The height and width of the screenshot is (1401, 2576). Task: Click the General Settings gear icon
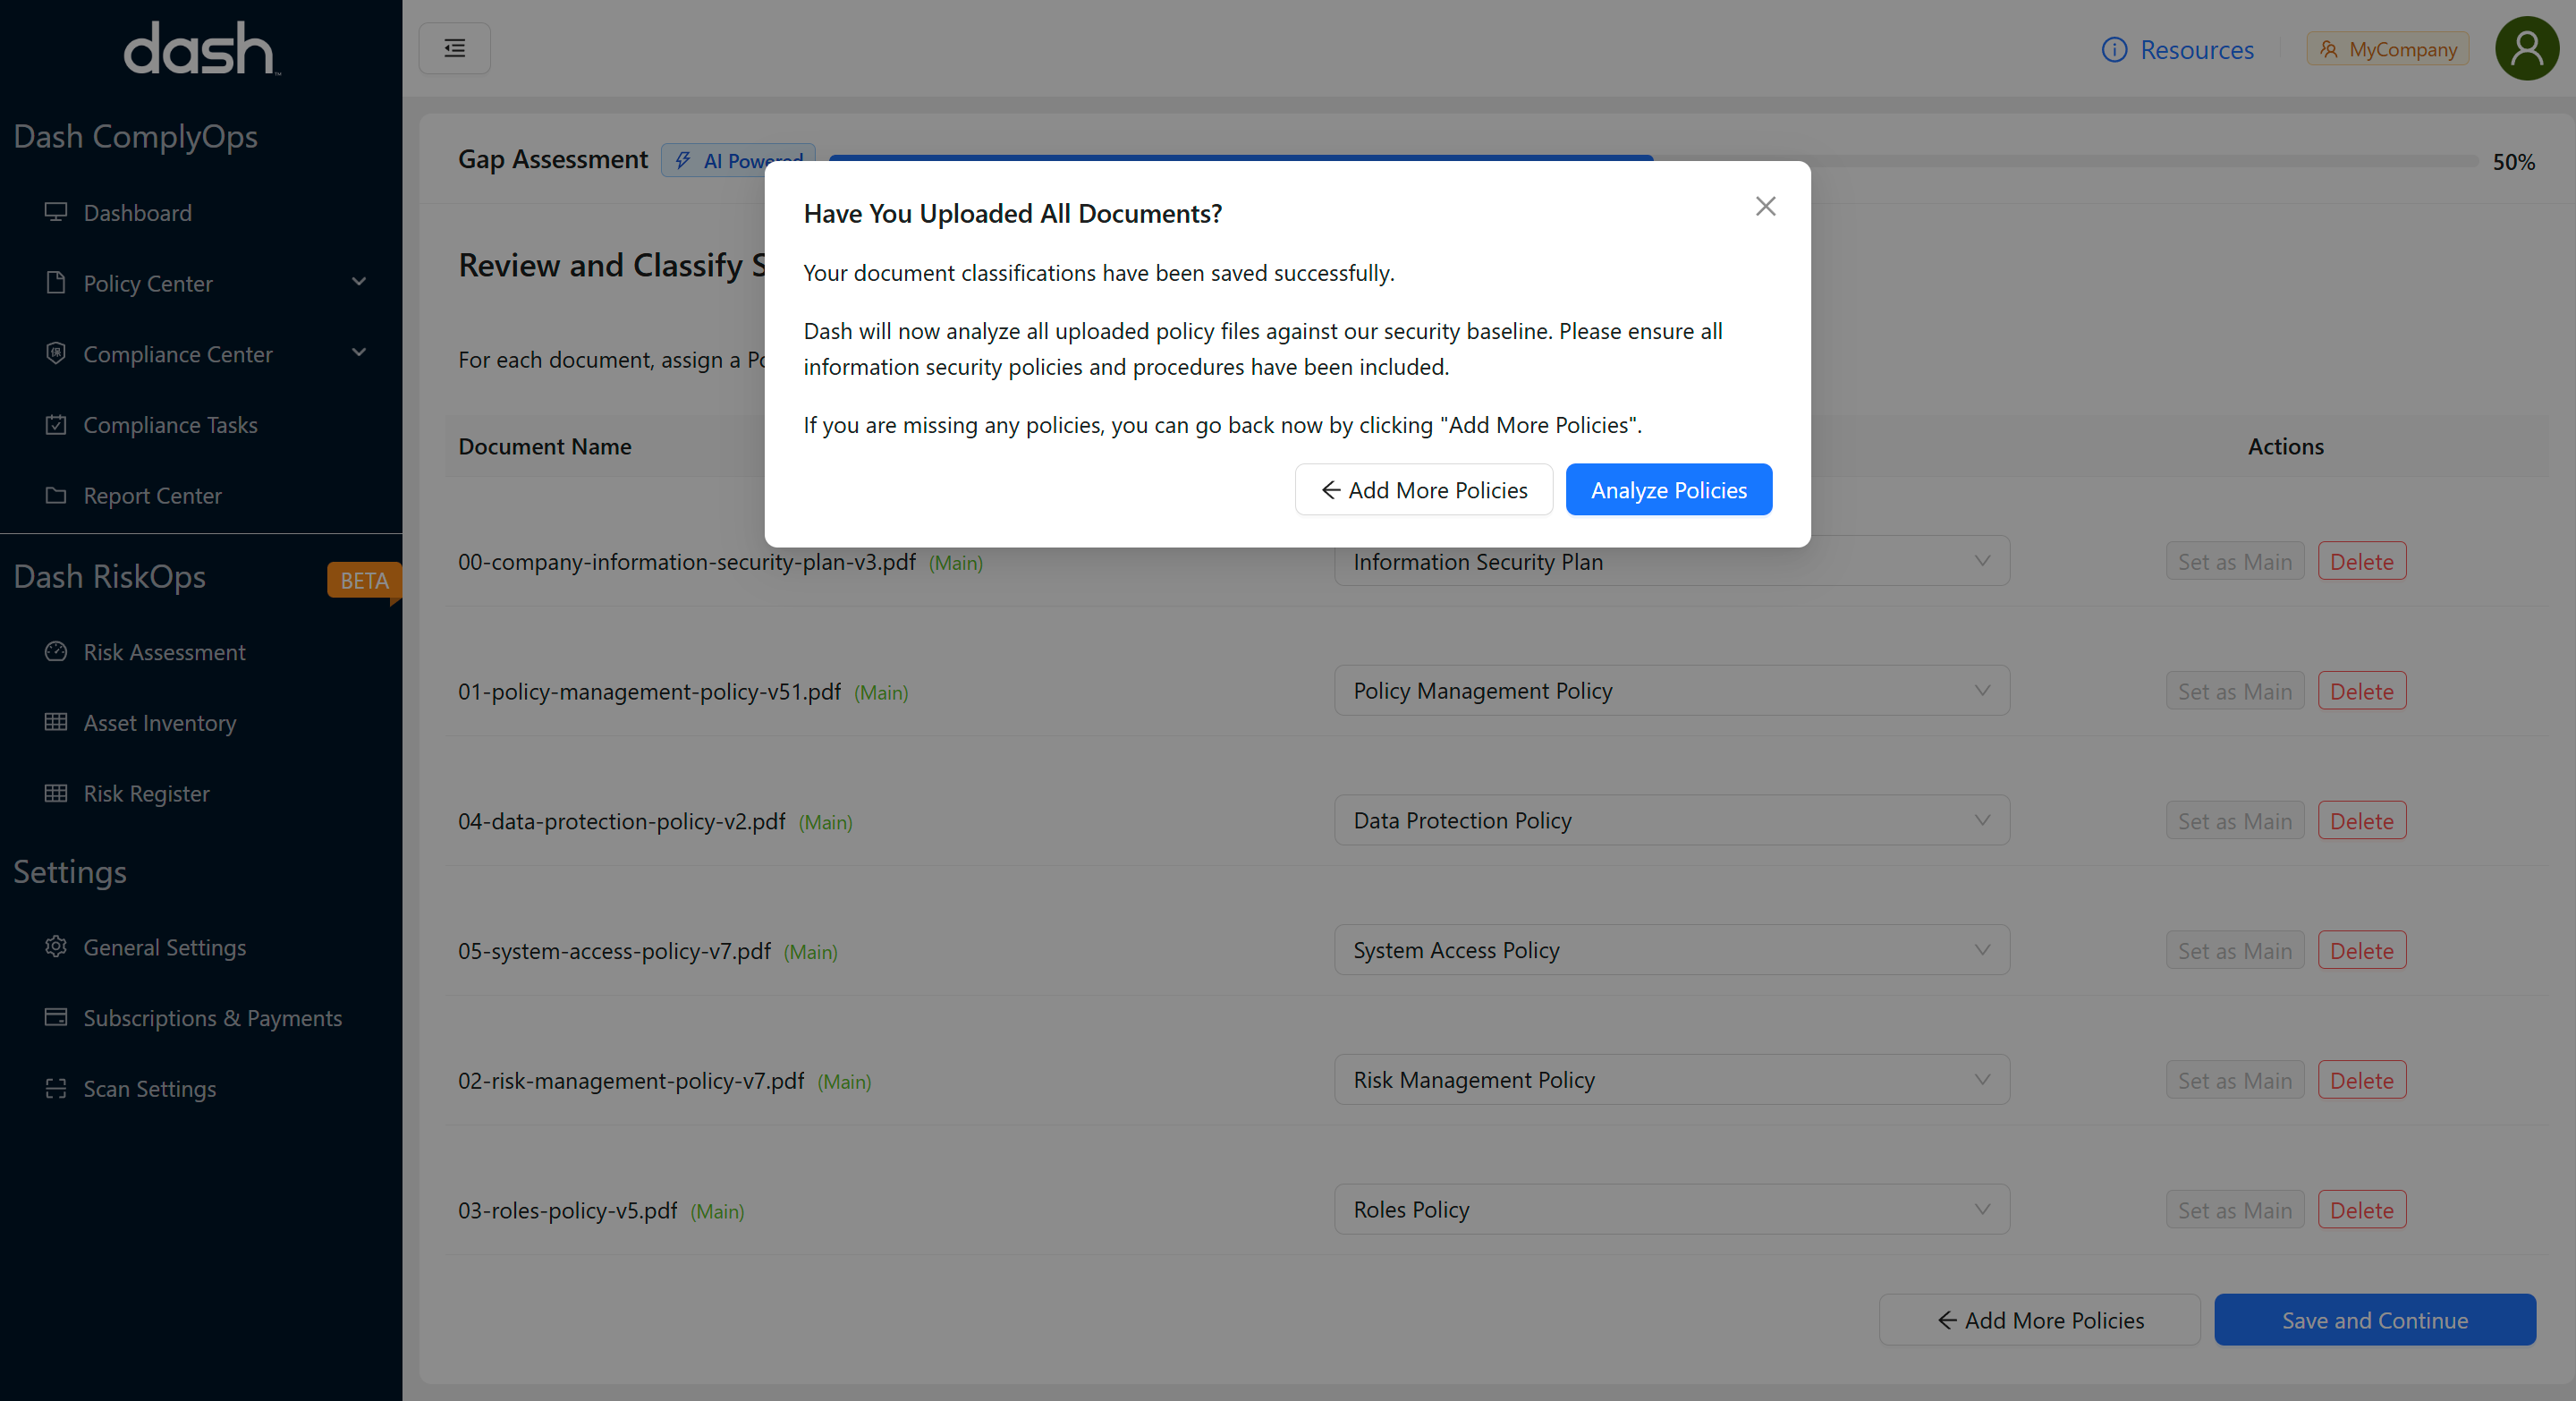coord(56,946)
